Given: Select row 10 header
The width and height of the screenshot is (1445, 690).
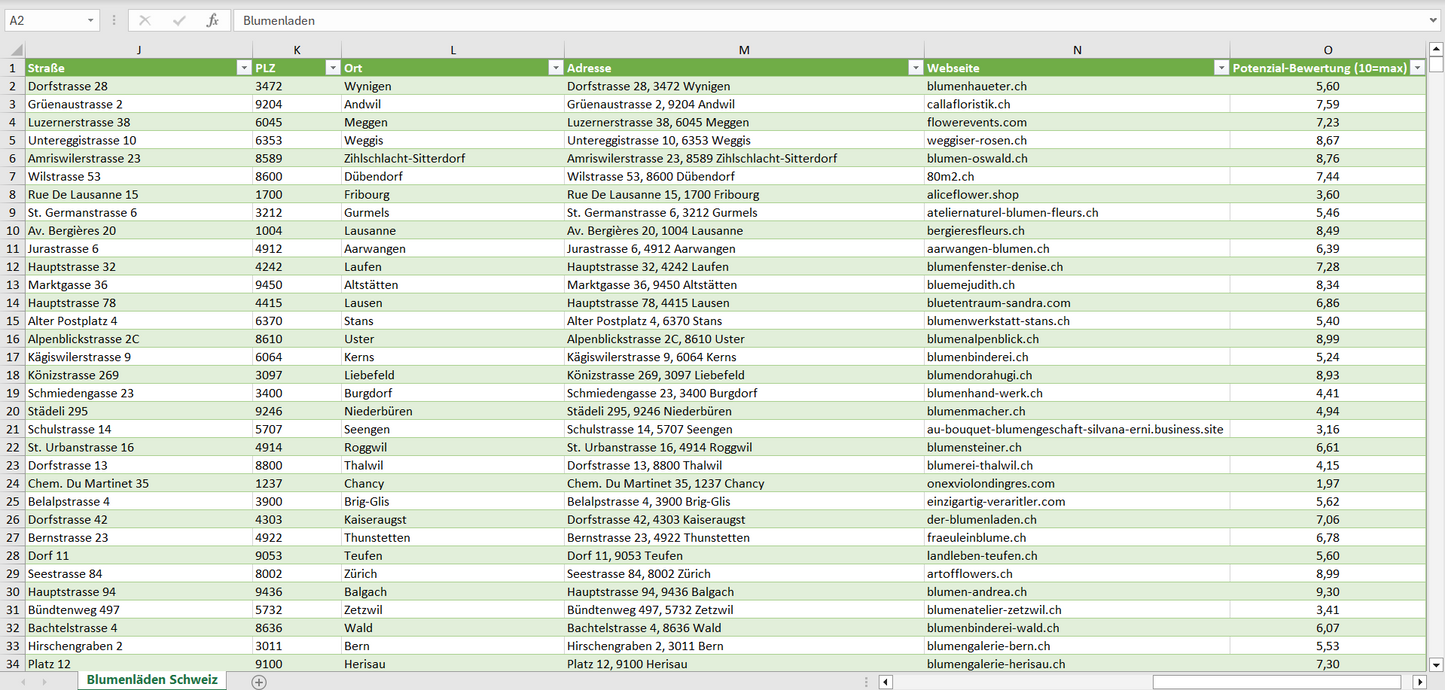Looking at the screenshot, I should coord(12,231).
